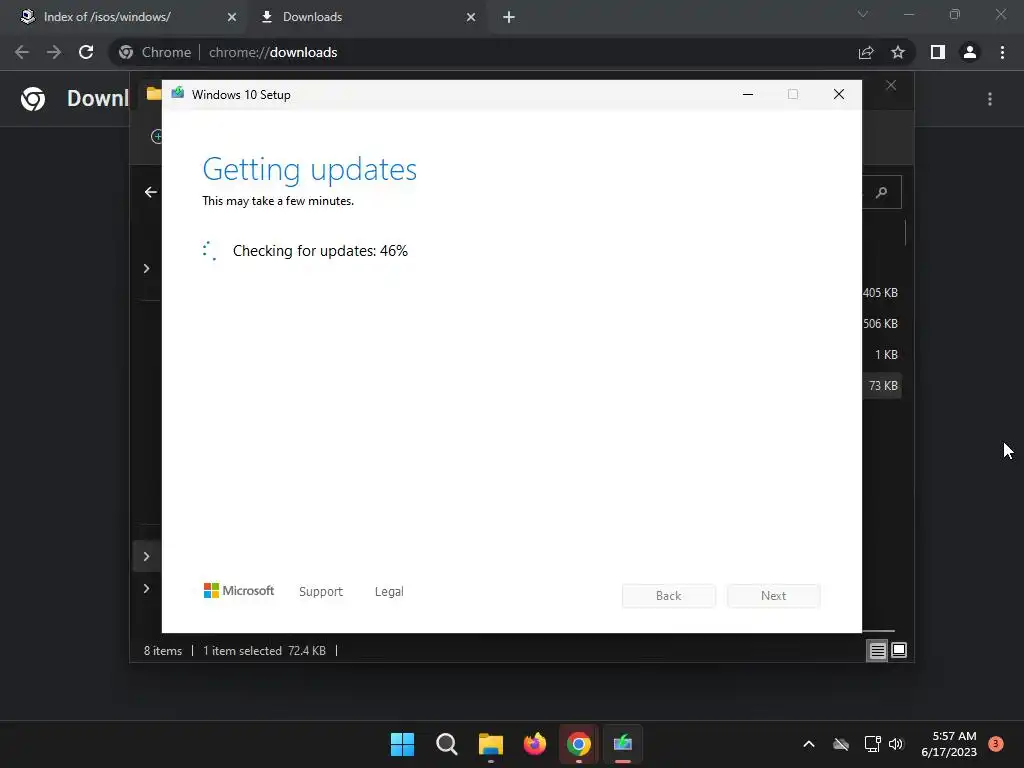Screen dimensions: 1024x768
Task: Reload the Chrome page
Action: [86, 52]
